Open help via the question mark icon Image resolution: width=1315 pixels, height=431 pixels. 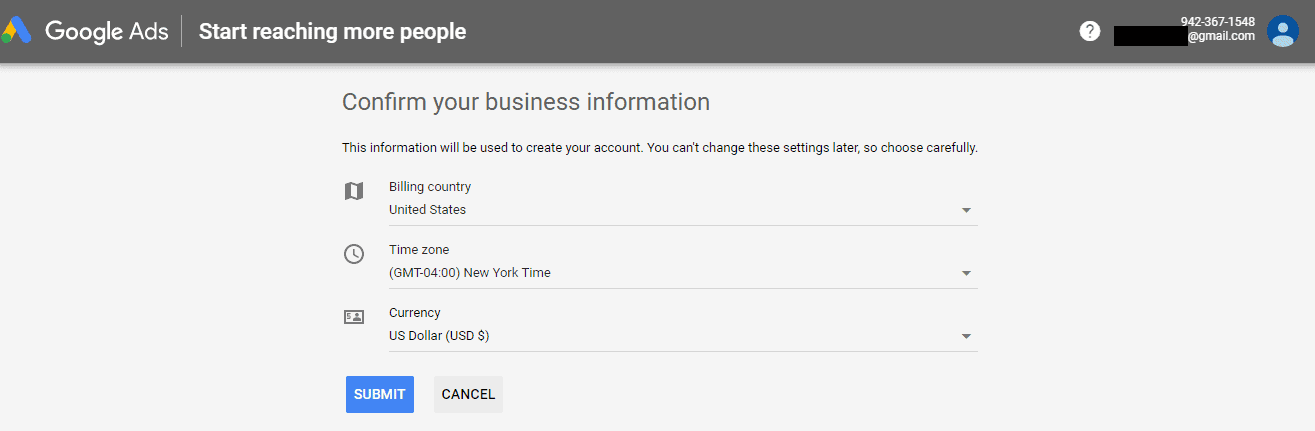[x=1089, y=31]
